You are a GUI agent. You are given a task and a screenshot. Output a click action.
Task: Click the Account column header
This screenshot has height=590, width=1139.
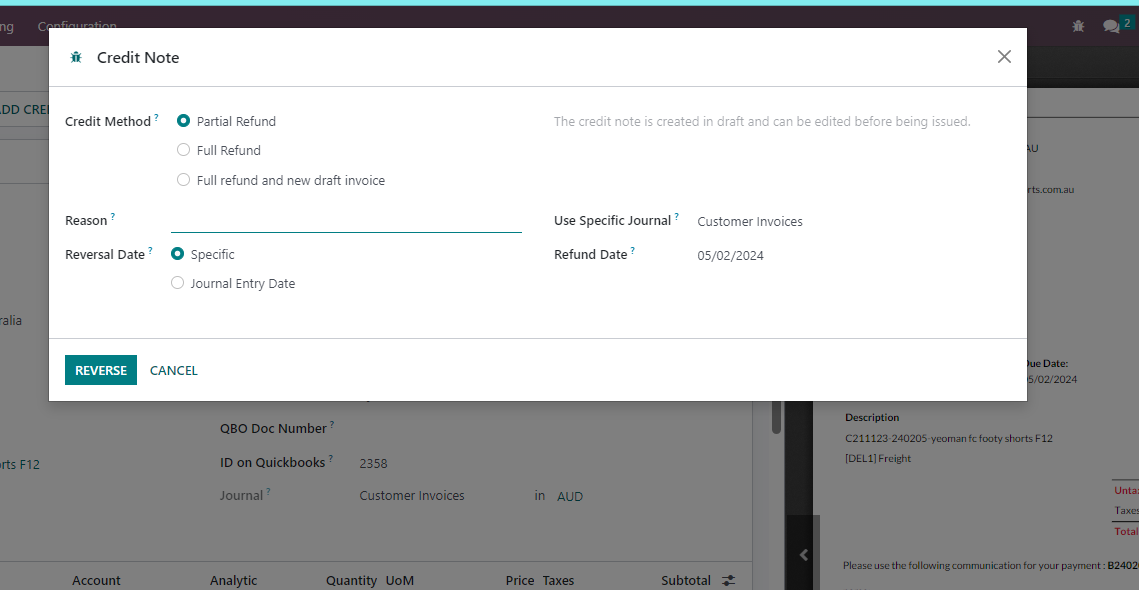[x=96, y=581]
